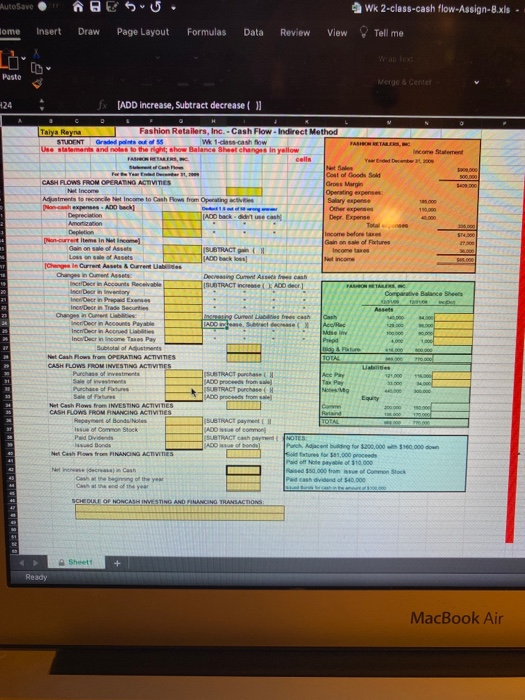The image size is (525, 700).
Task: Open the Data ribbon tab
Action: 253,32
